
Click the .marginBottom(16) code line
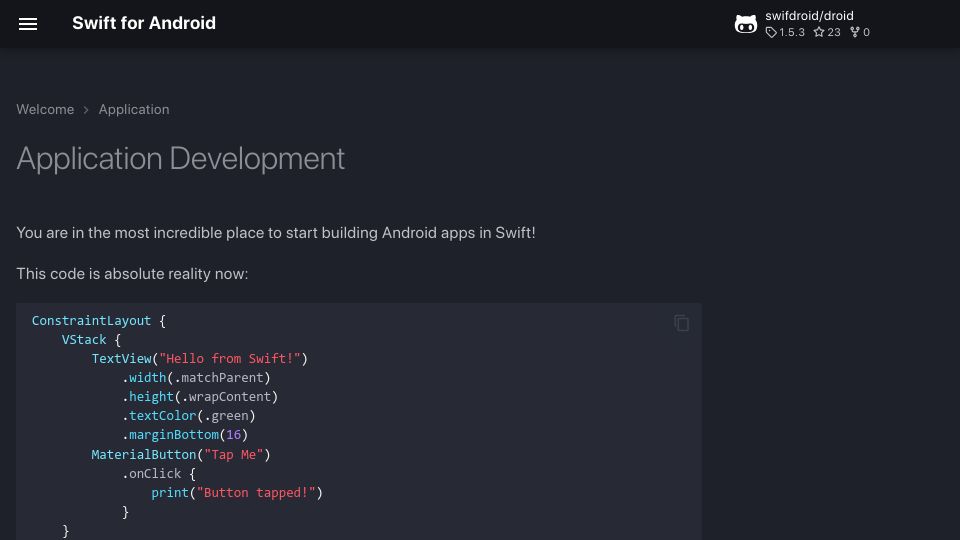point(185,435)
